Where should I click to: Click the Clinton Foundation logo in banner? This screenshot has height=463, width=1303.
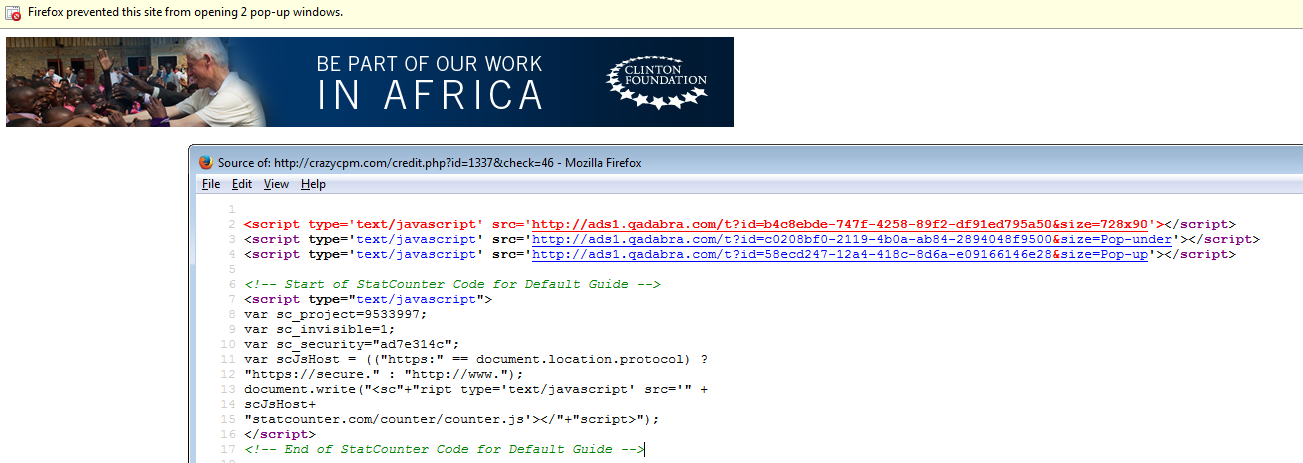pos(657,82)
